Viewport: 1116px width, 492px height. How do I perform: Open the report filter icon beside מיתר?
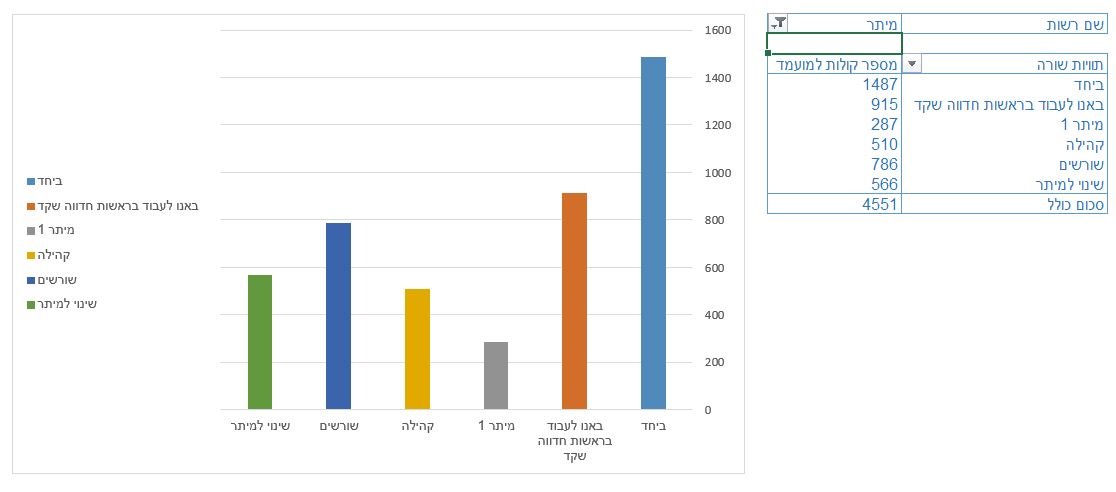click(780, 23)
